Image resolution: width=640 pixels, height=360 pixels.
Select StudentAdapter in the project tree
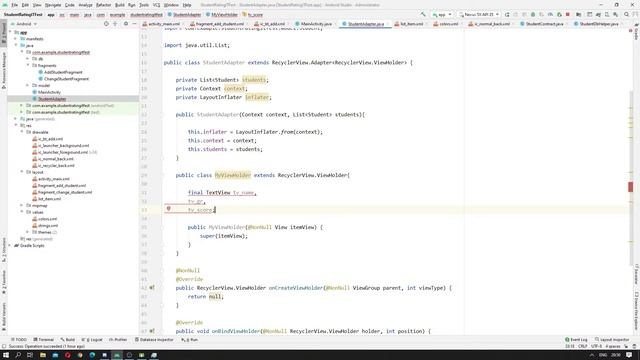coord(49,99)
